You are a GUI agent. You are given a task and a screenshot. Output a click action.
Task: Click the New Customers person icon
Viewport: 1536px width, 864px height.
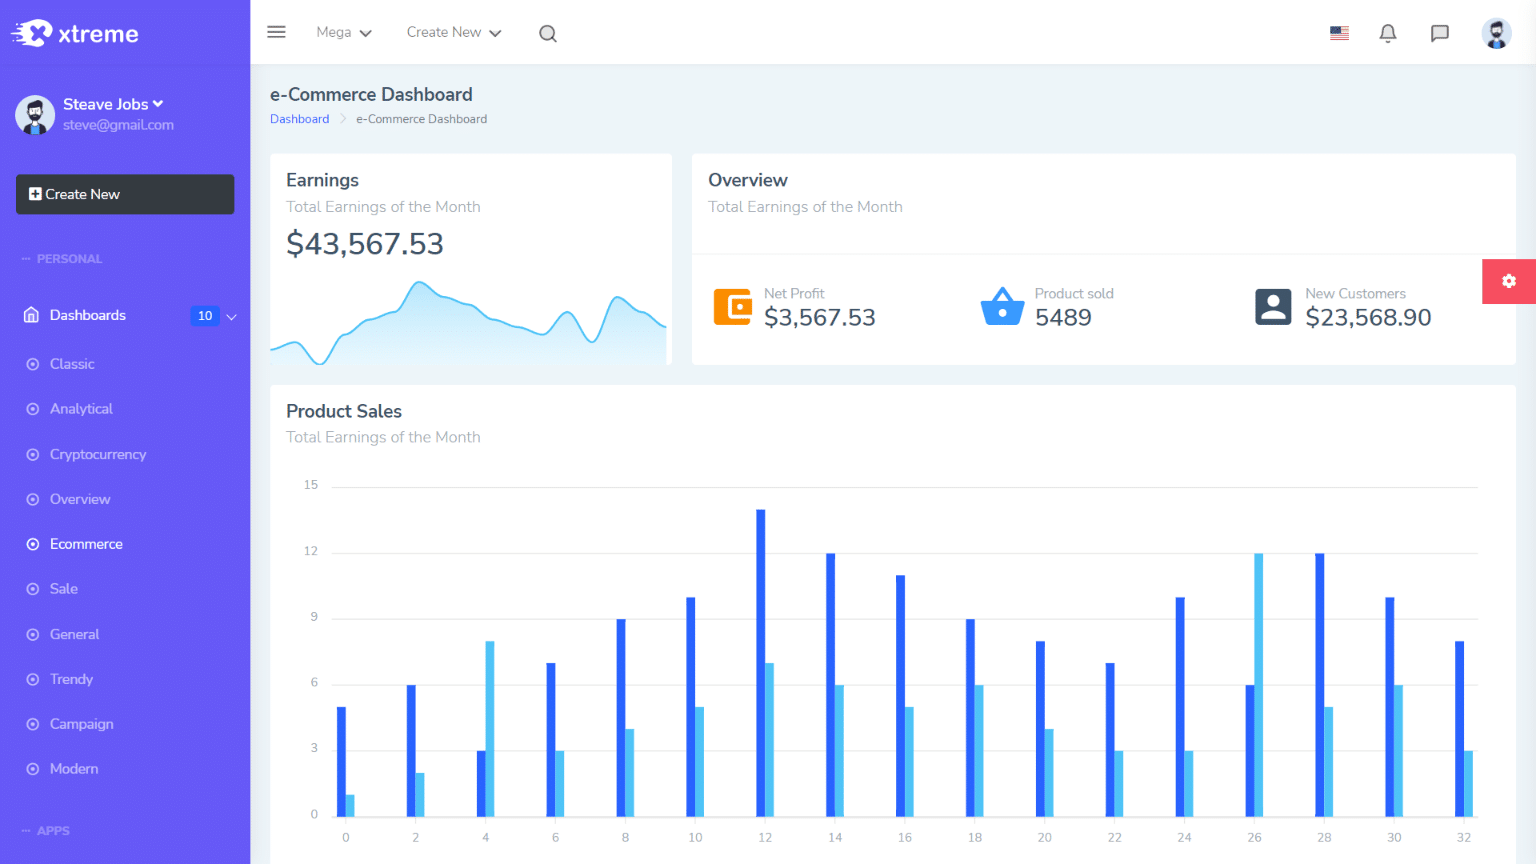(1273, 307)
